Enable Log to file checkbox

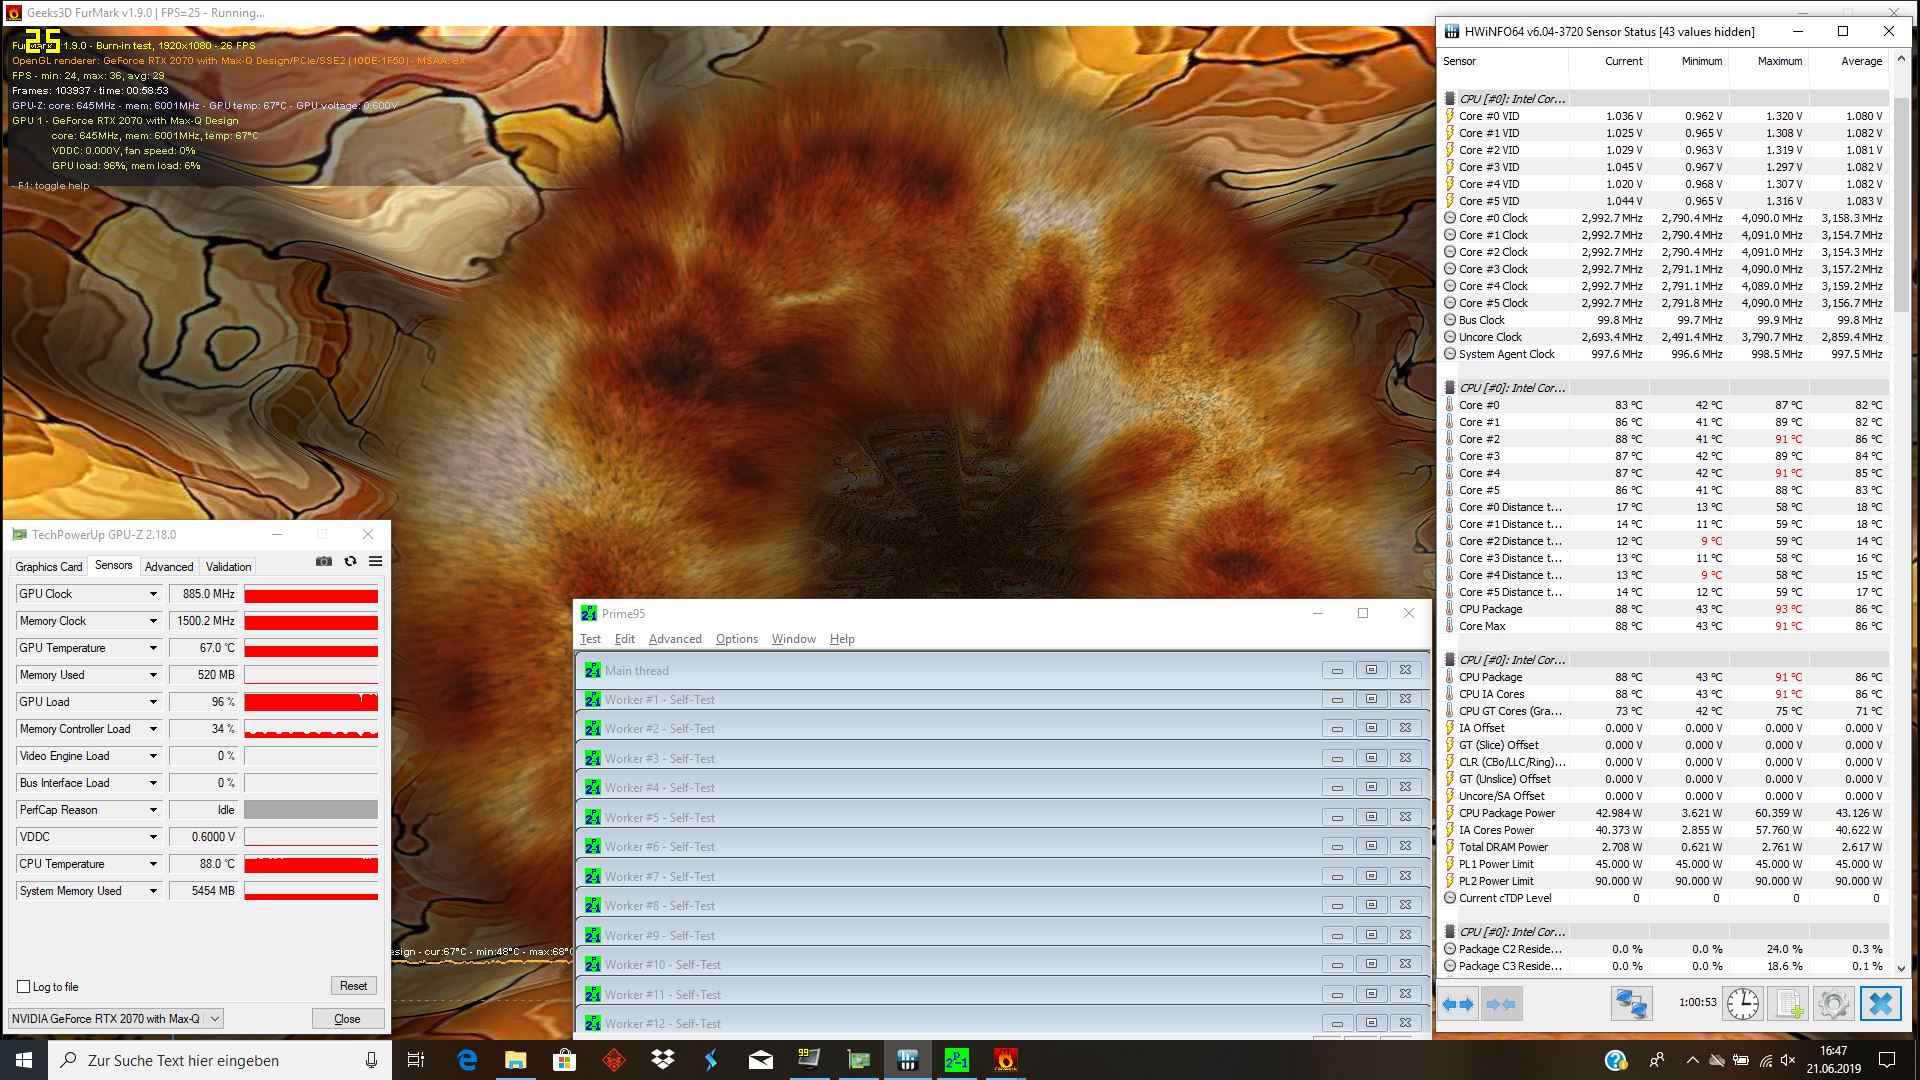24,987
